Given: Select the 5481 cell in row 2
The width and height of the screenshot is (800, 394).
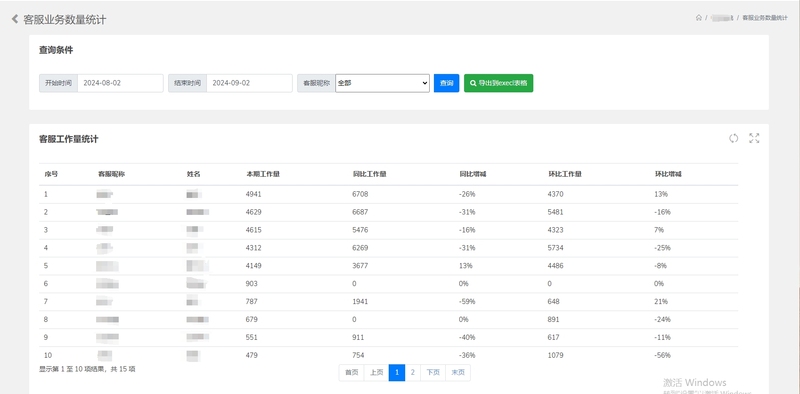Looking at the screenshot, I should click(556, 212).
